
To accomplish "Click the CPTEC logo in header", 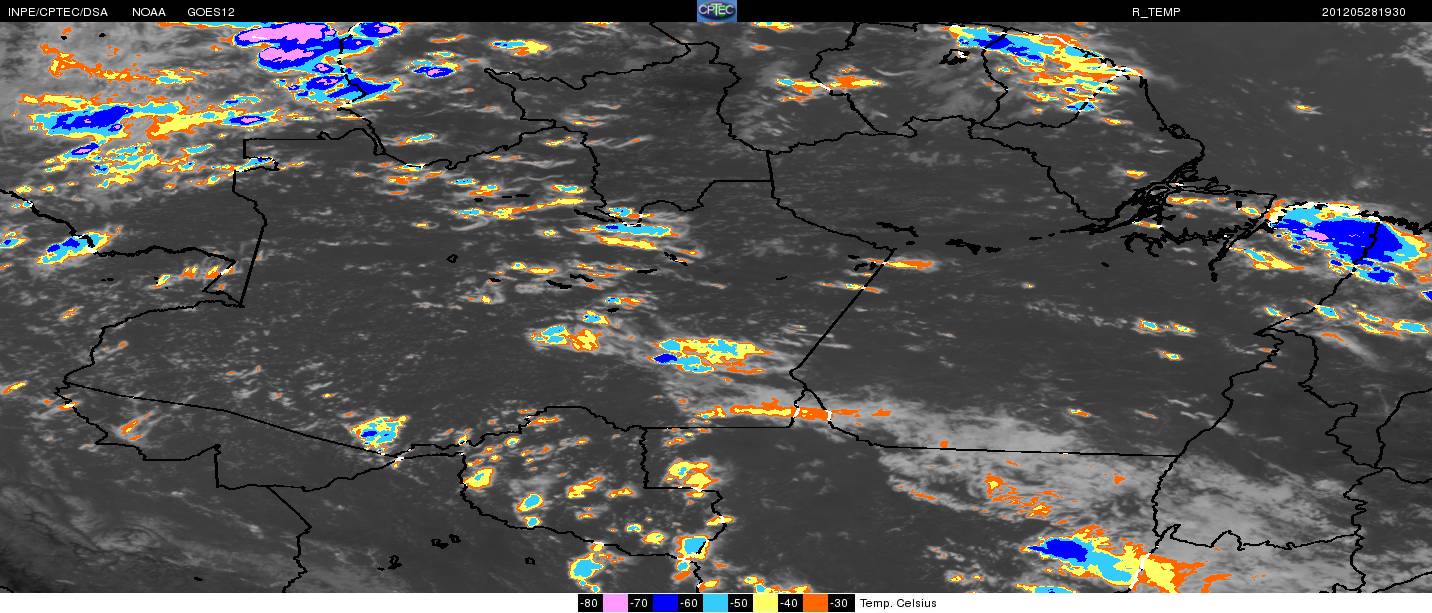I will tap(716, 11).
